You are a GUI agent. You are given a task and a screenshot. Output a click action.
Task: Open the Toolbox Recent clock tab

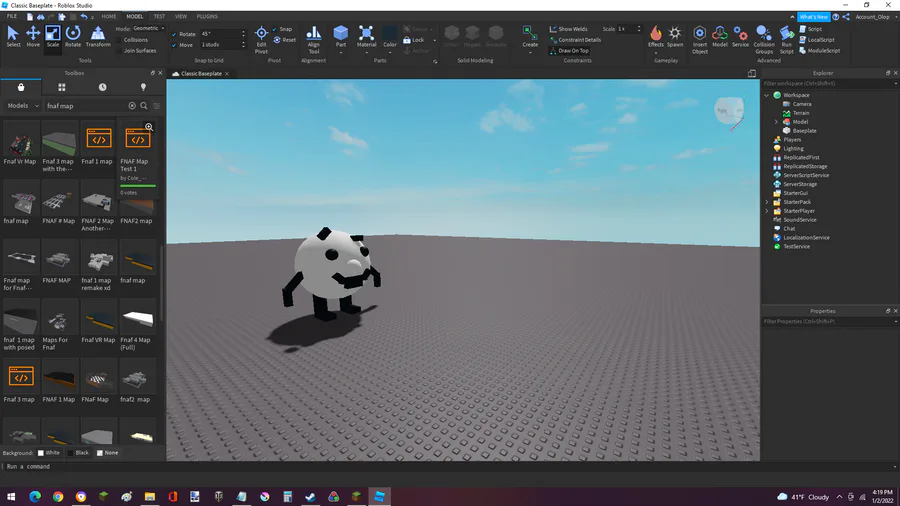(x=102, y=87)
